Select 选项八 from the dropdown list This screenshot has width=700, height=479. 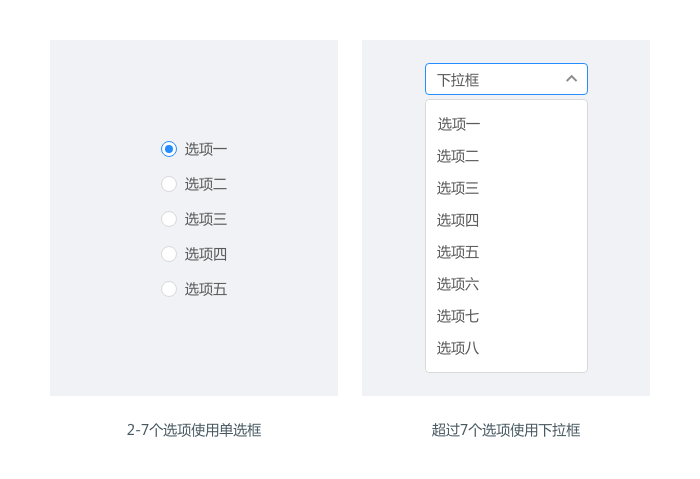pos(458,348)
